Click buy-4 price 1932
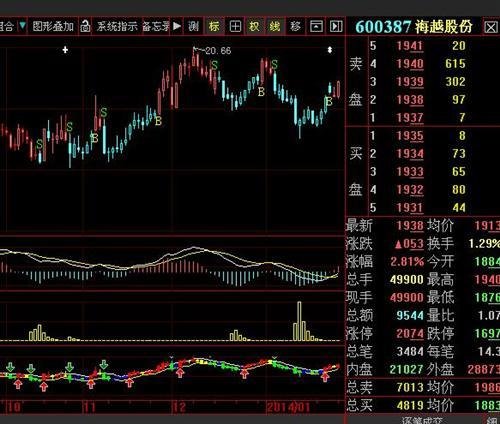500x424 pixels. pyautogui.click(x=410, y=190)
